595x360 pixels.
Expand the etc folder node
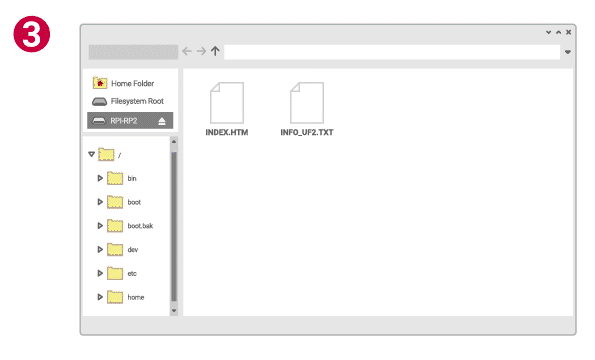point(100,273)
